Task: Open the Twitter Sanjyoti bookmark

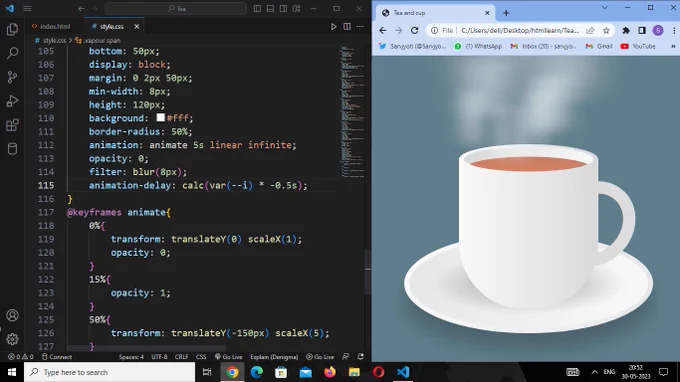Action: (412, 46)
